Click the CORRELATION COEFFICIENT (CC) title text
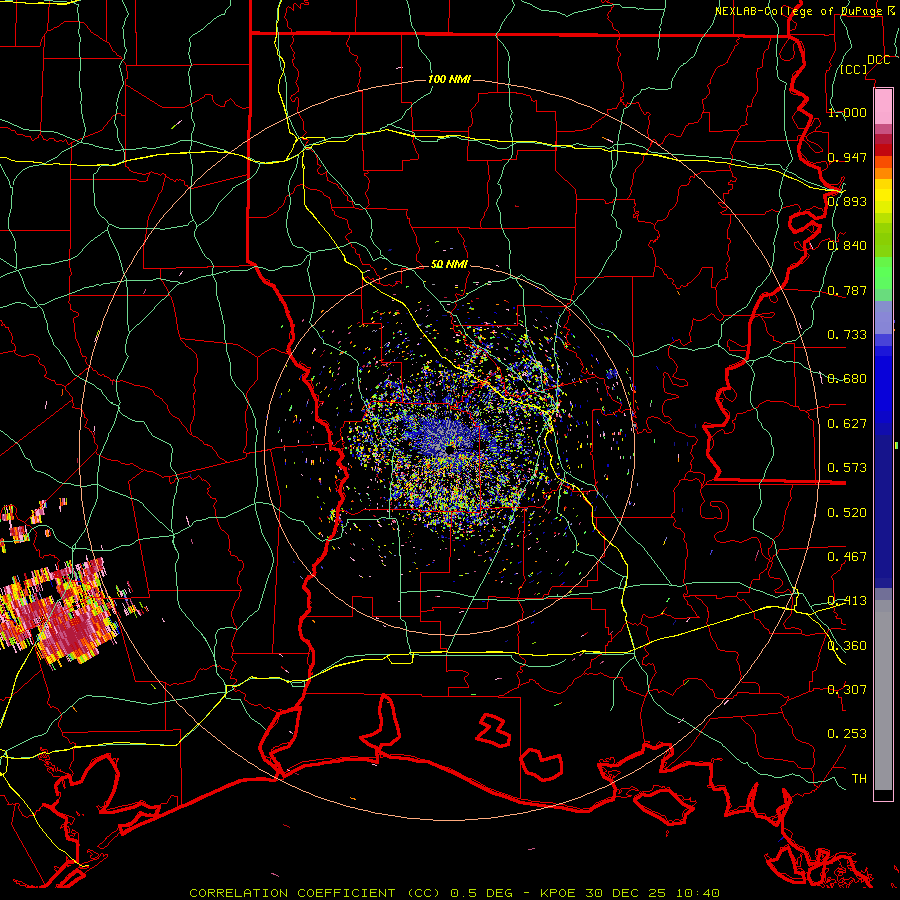 tap(315, 893)
